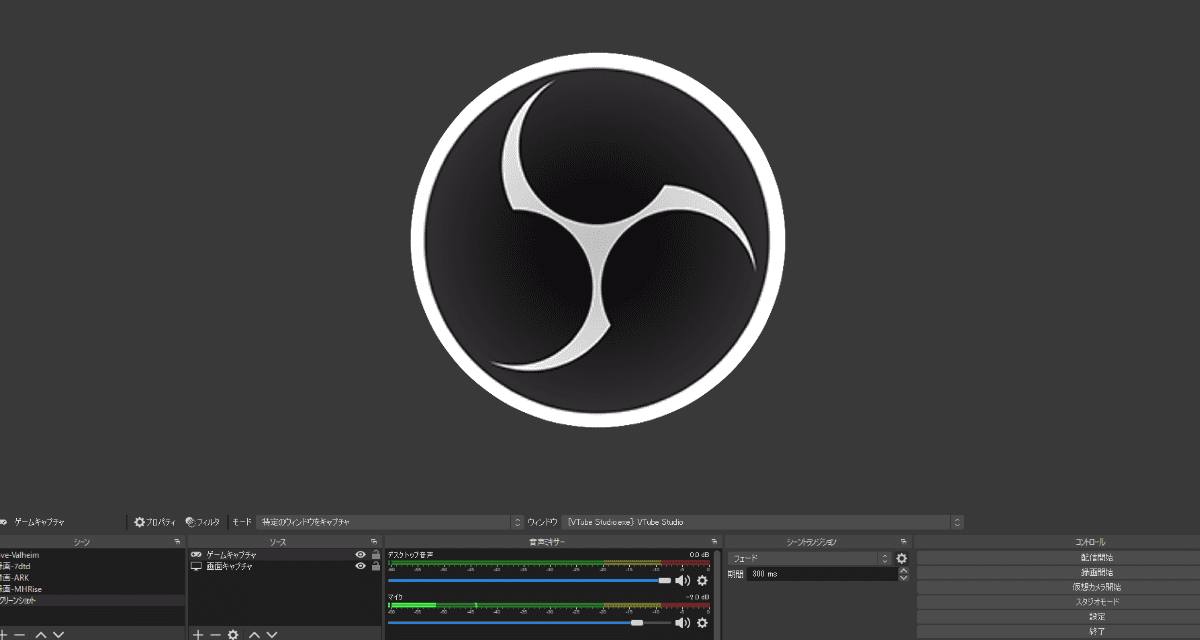Open フィルタ (Filters) for the selected source

[x=202, y=522]
